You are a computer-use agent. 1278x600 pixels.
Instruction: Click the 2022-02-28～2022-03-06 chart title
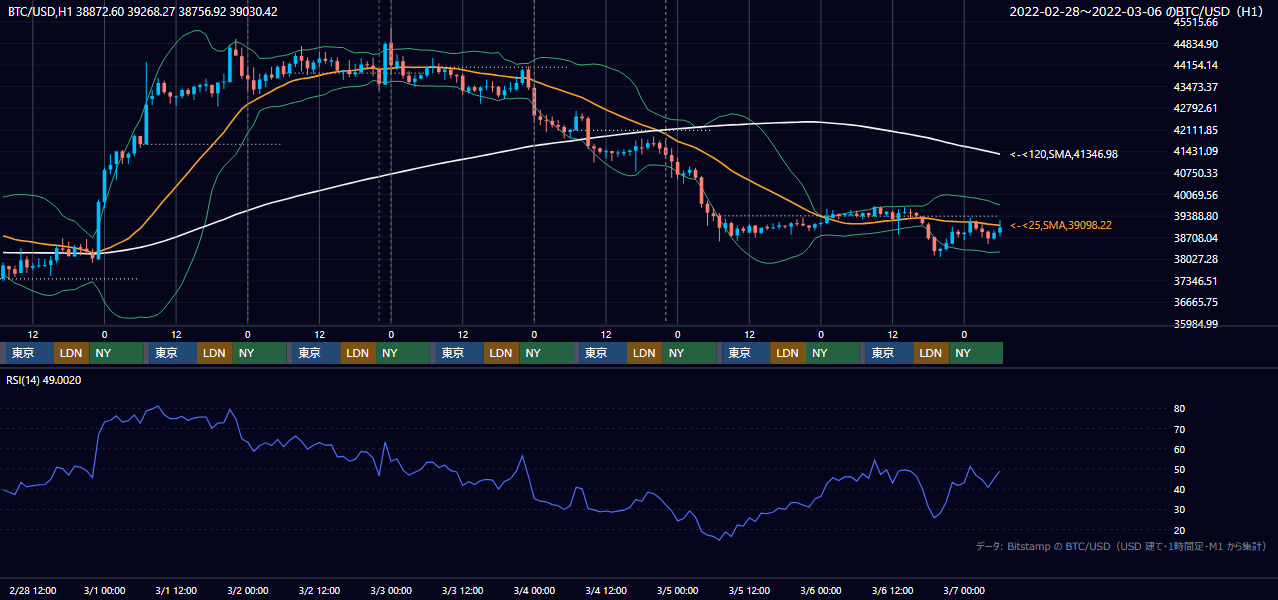[1139, 11]
